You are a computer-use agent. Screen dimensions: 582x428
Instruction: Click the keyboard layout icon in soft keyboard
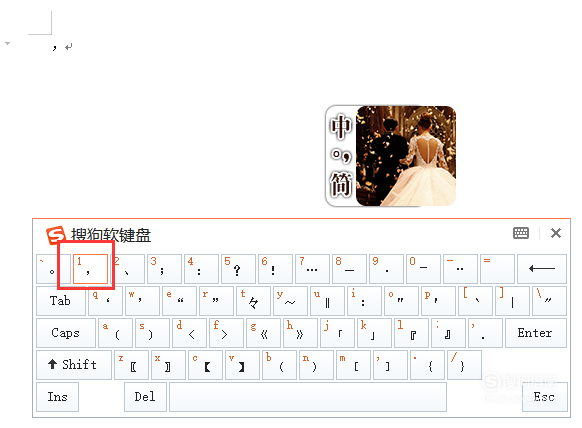point(521,233)
